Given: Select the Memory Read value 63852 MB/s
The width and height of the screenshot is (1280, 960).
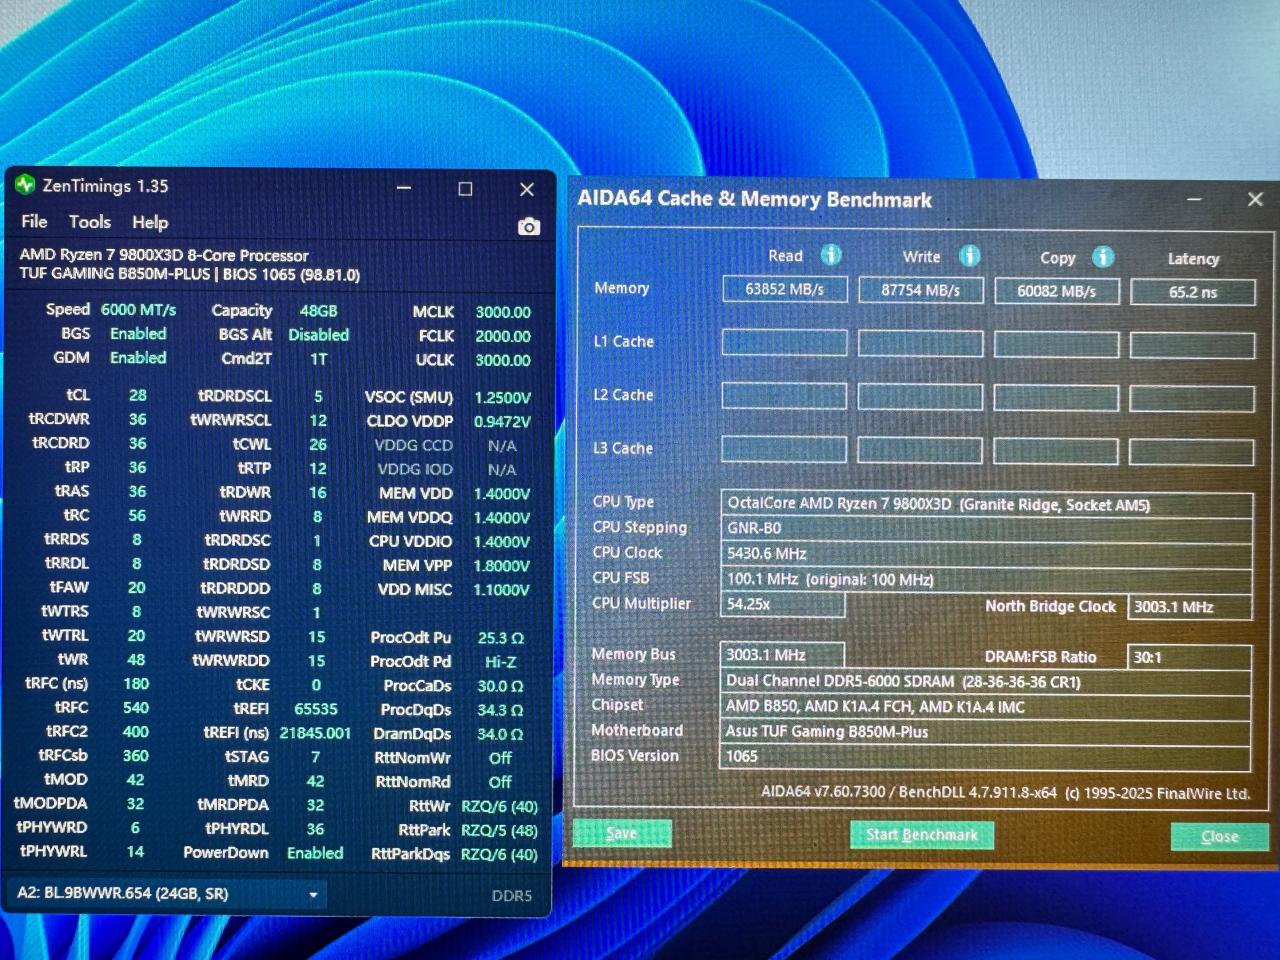Looking at the screenshot, I should click(x=785, y=289).
